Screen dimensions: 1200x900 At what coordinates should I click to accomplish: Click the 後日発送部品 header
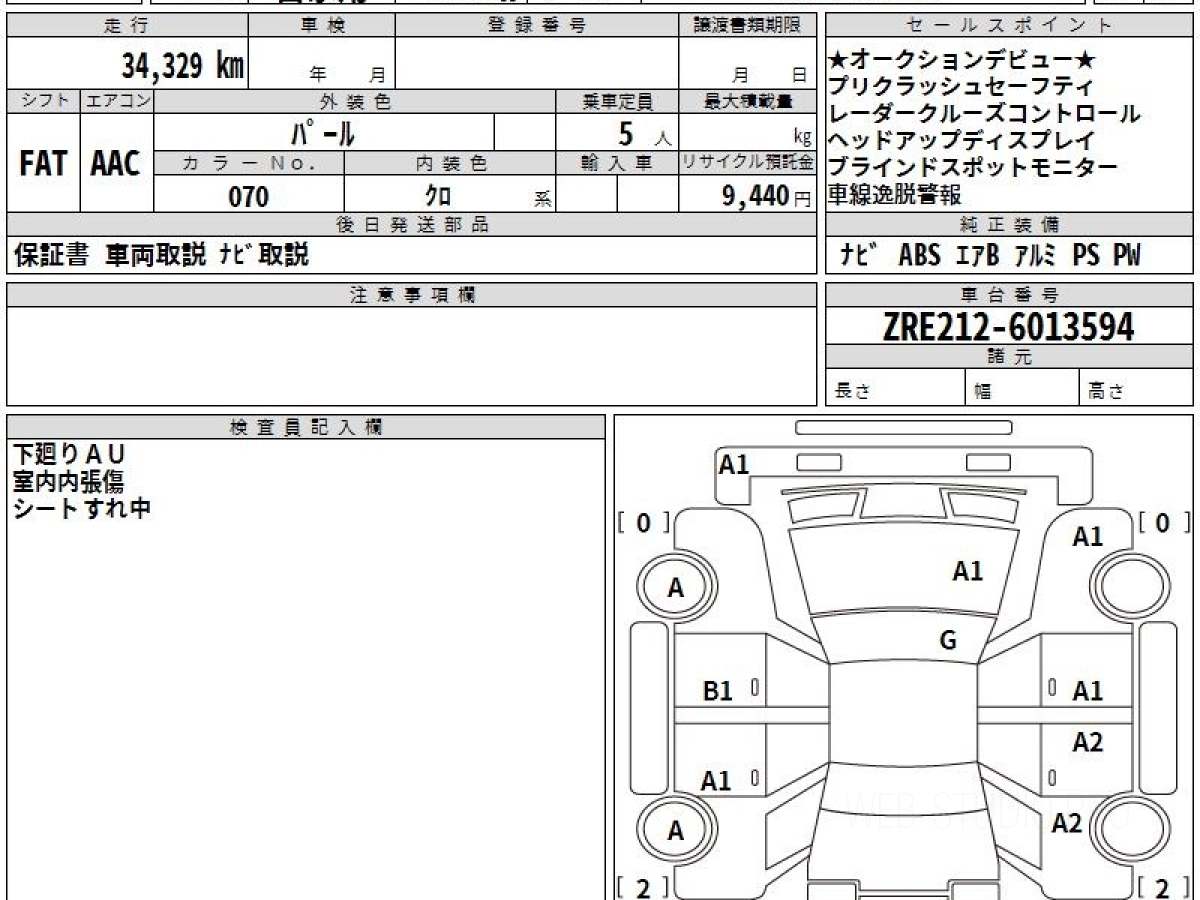412,225
